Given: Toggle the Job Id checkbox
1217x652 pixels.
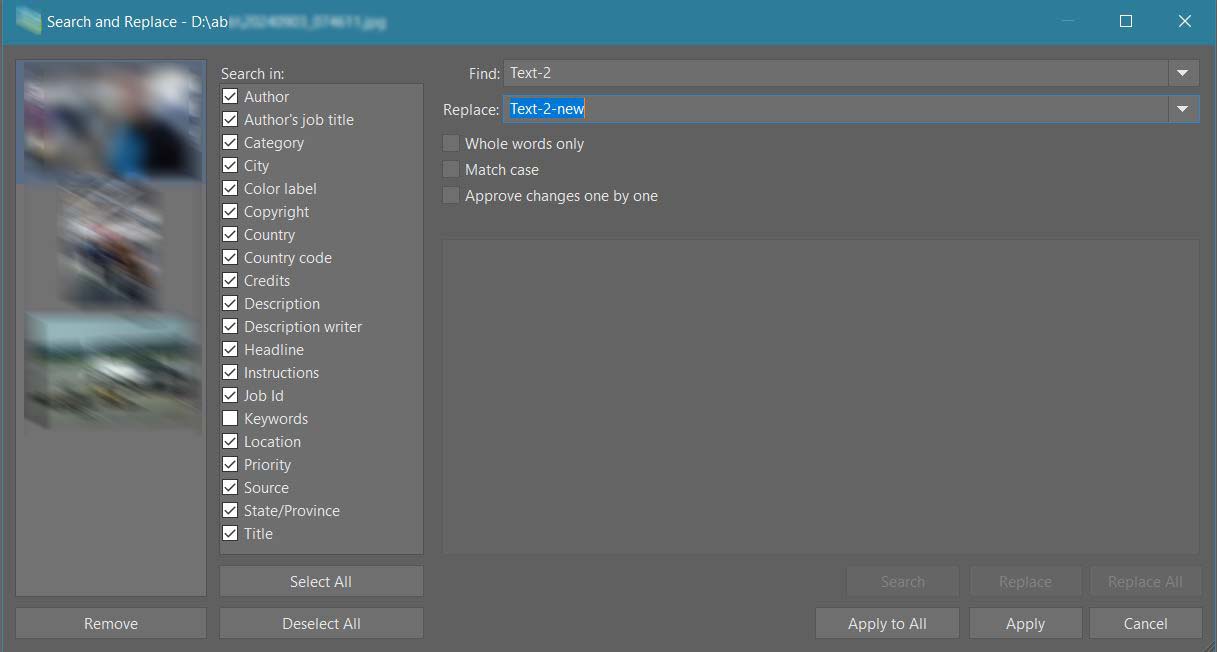Looking at the screenshot, I should (x=230, y=396).
